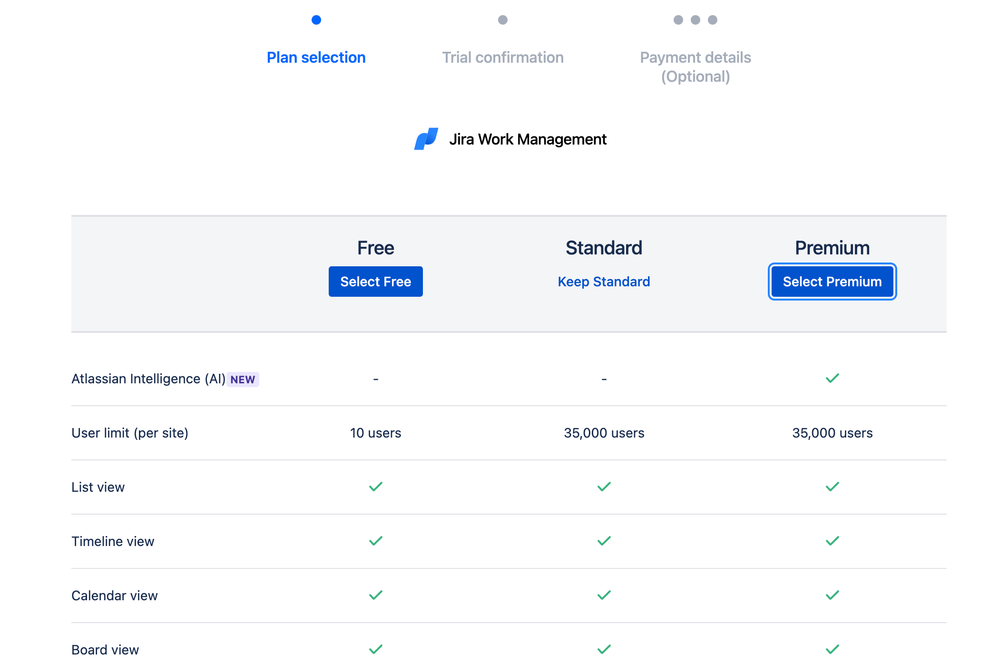
Task: Click the Select Free button
Action: click(375, 282)
